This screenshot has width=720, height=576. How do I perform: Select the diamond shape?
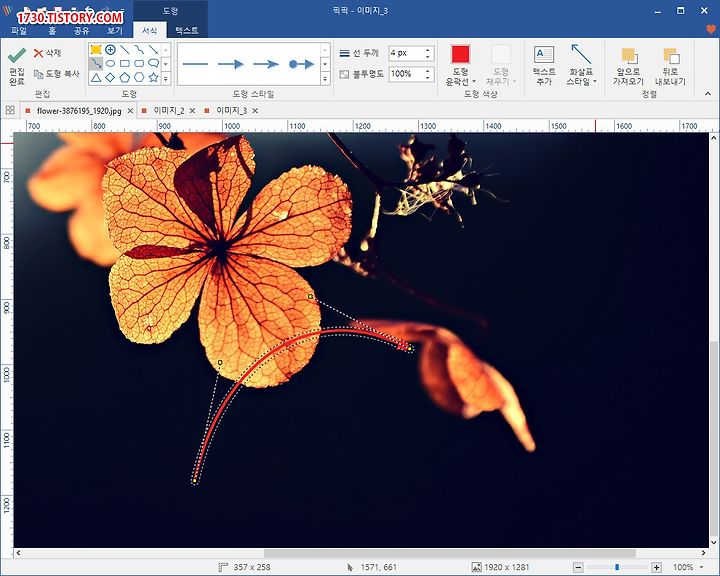click(110, 77)
